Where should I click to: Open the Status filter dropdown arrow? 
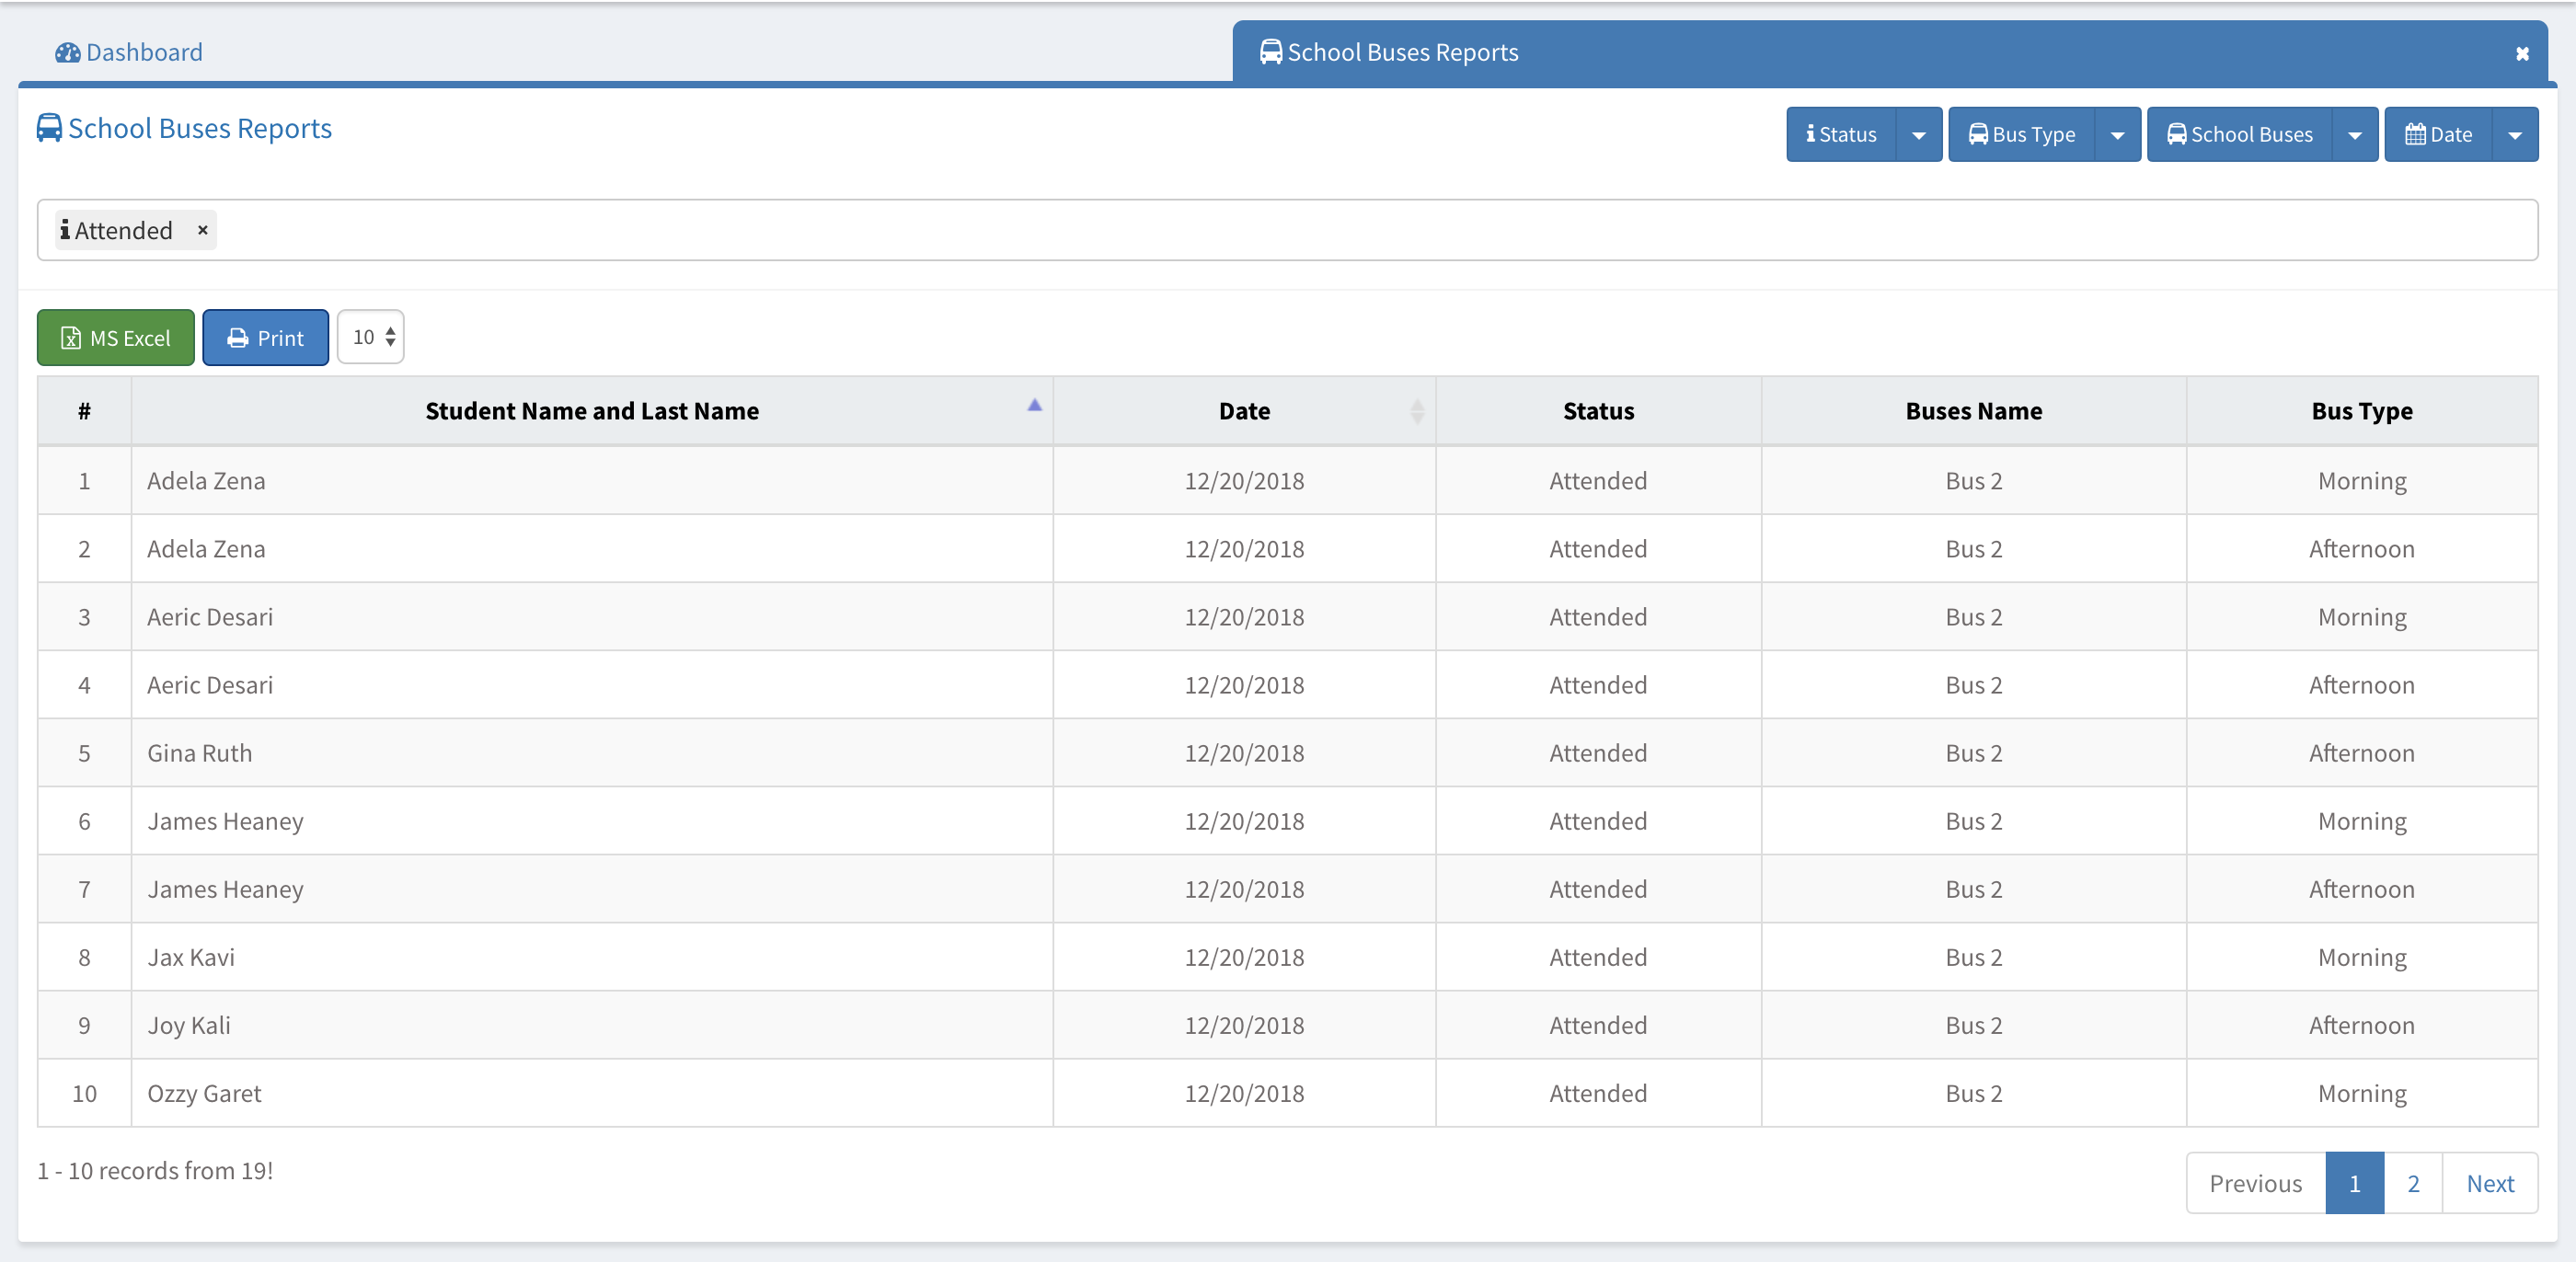1919,133
